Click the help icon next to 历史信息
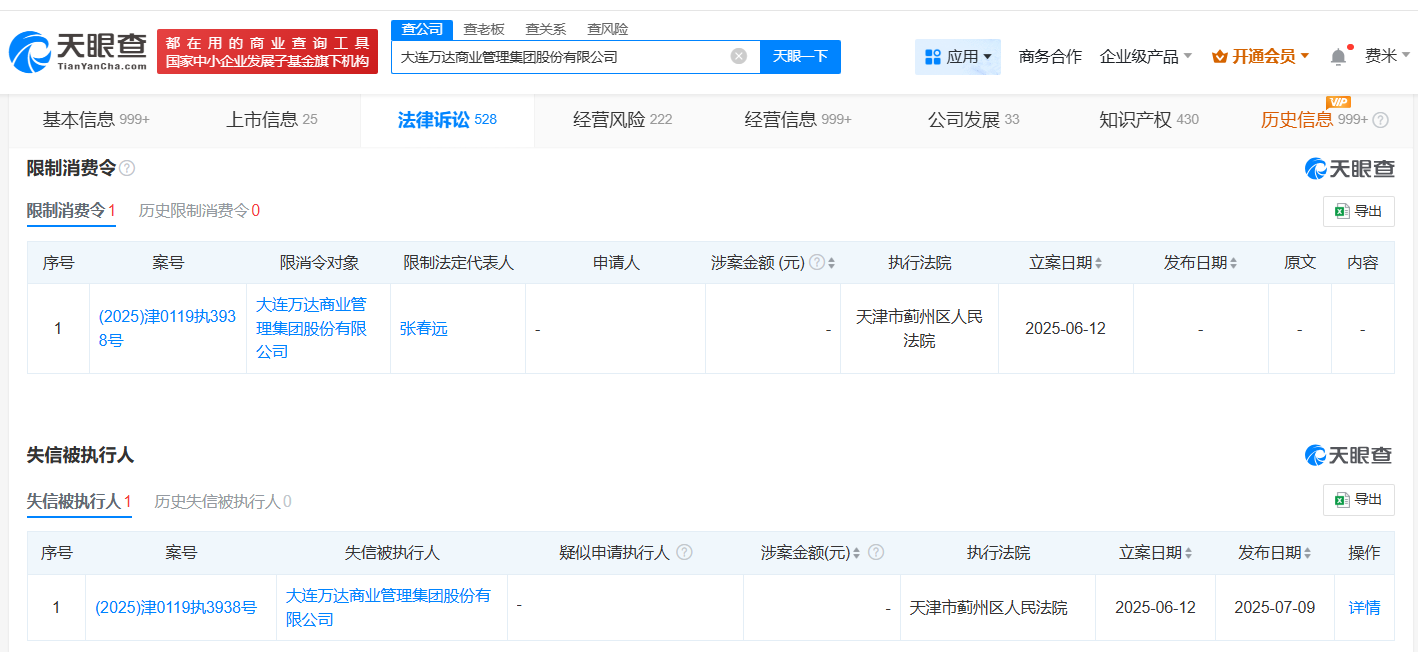Screen dimensions: 1418x652 coord(1380,120)
